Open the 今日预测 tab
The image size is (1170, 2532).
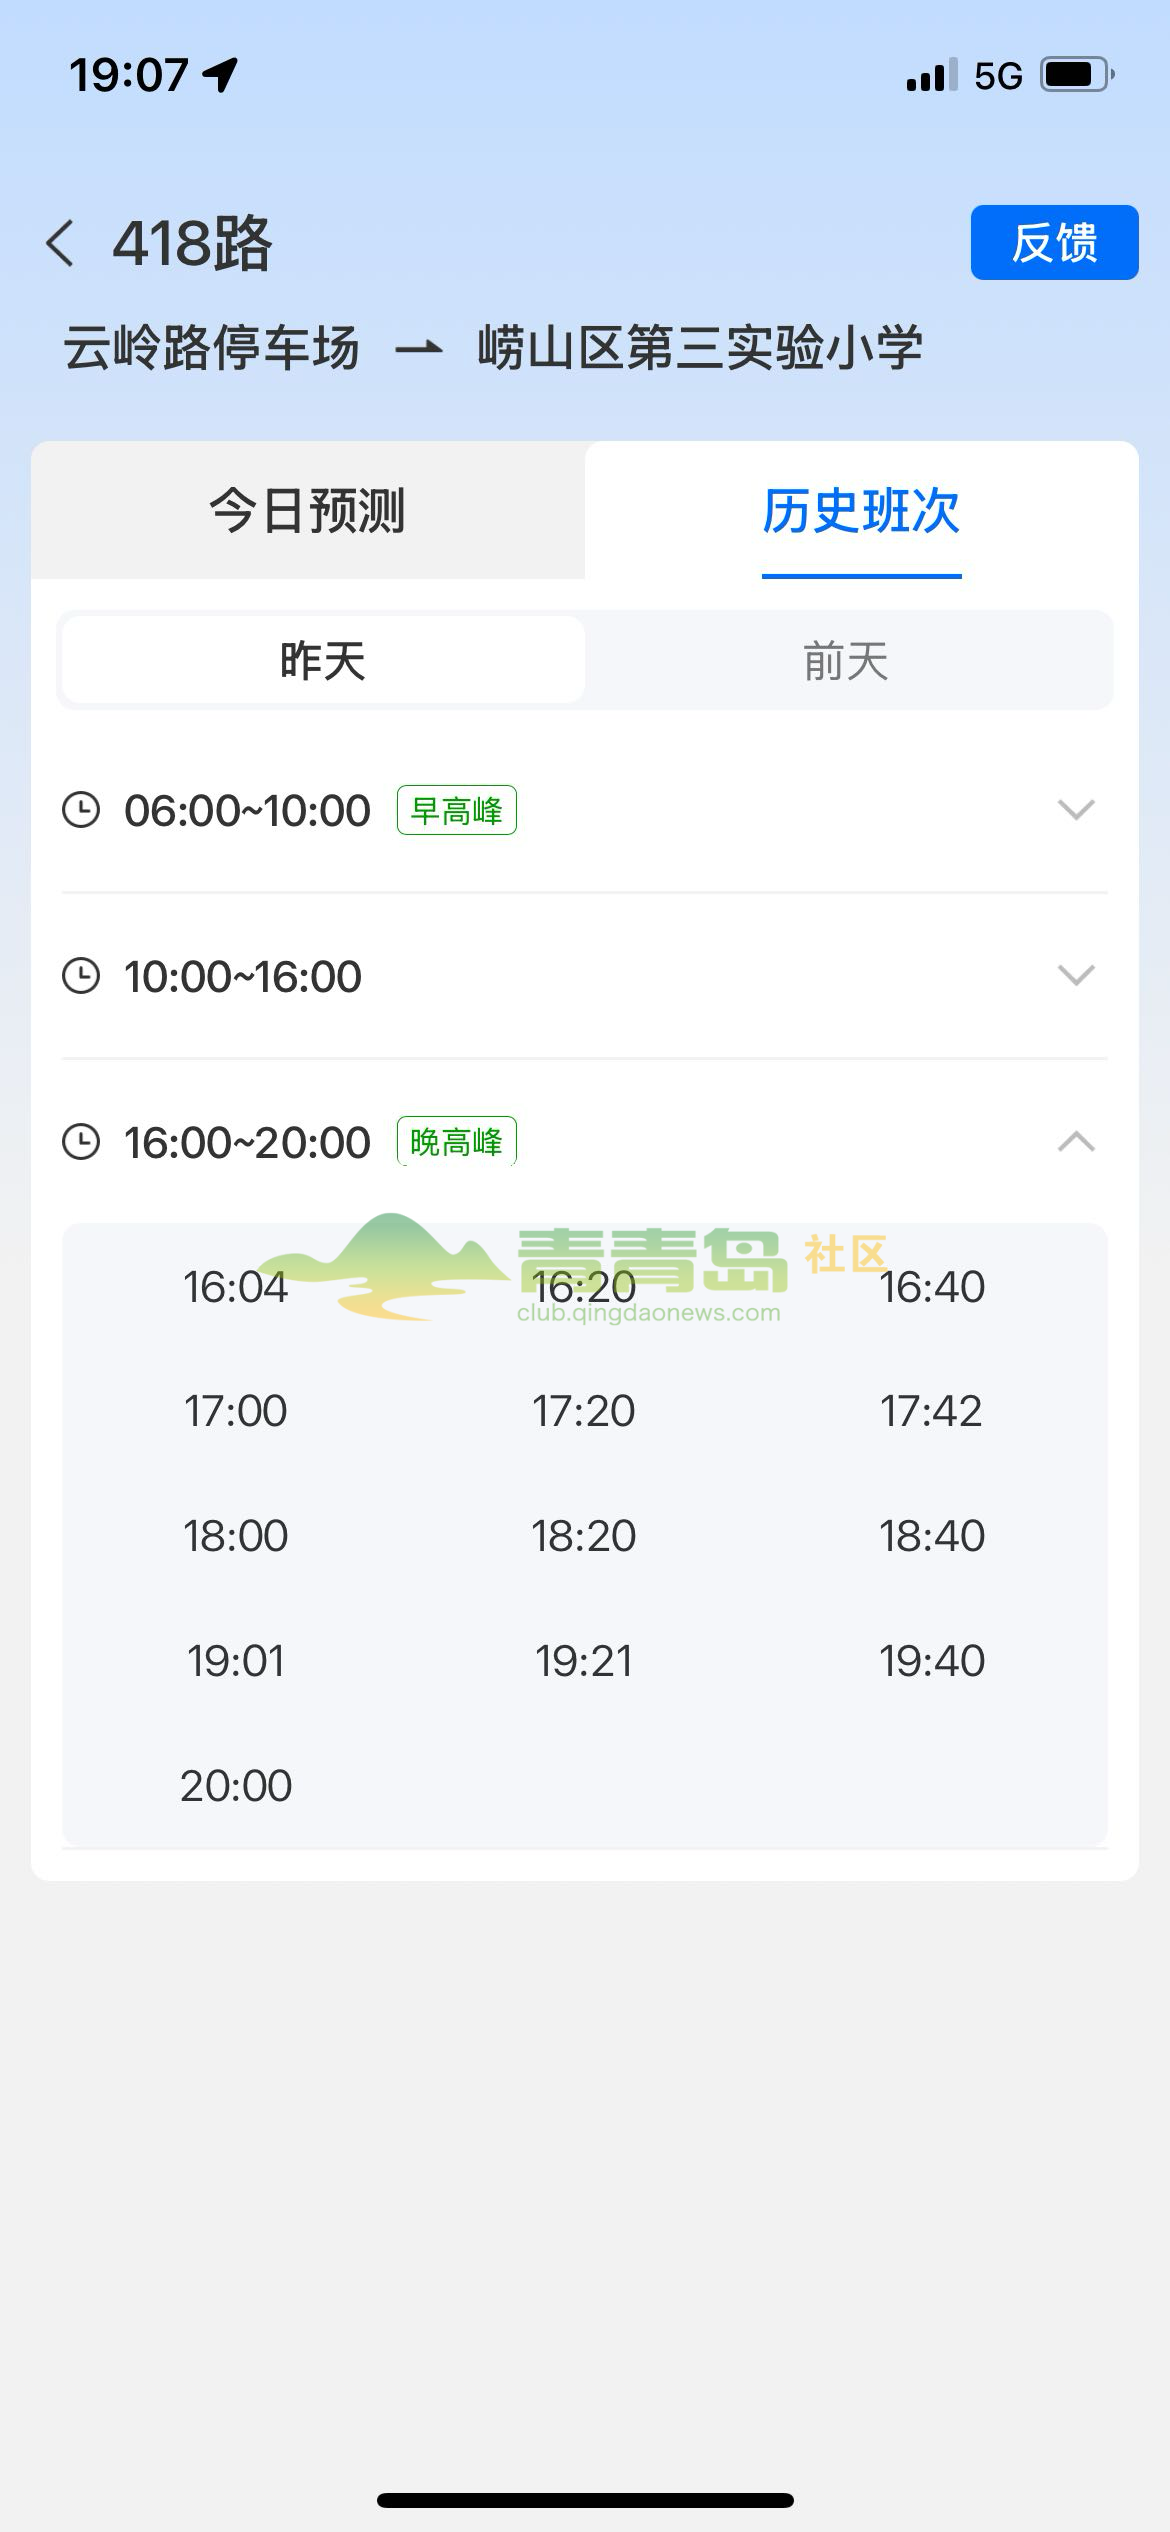click(x=308, y=510)
